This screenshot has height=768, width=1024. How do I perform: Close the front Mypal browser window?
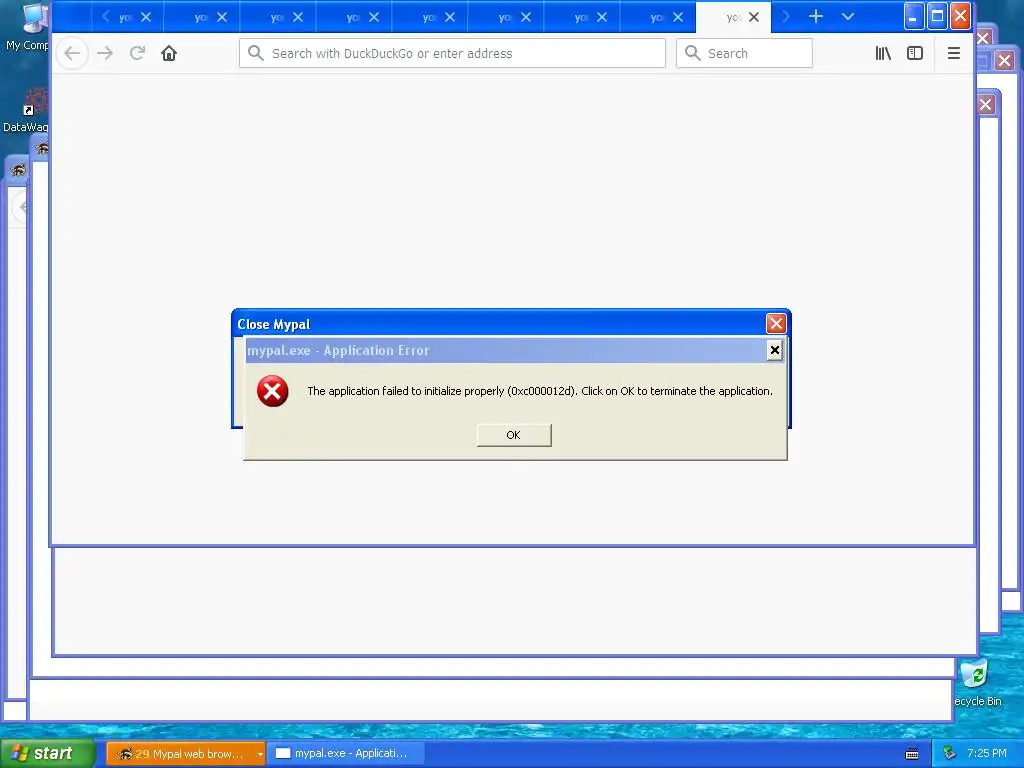pos(960,16)
